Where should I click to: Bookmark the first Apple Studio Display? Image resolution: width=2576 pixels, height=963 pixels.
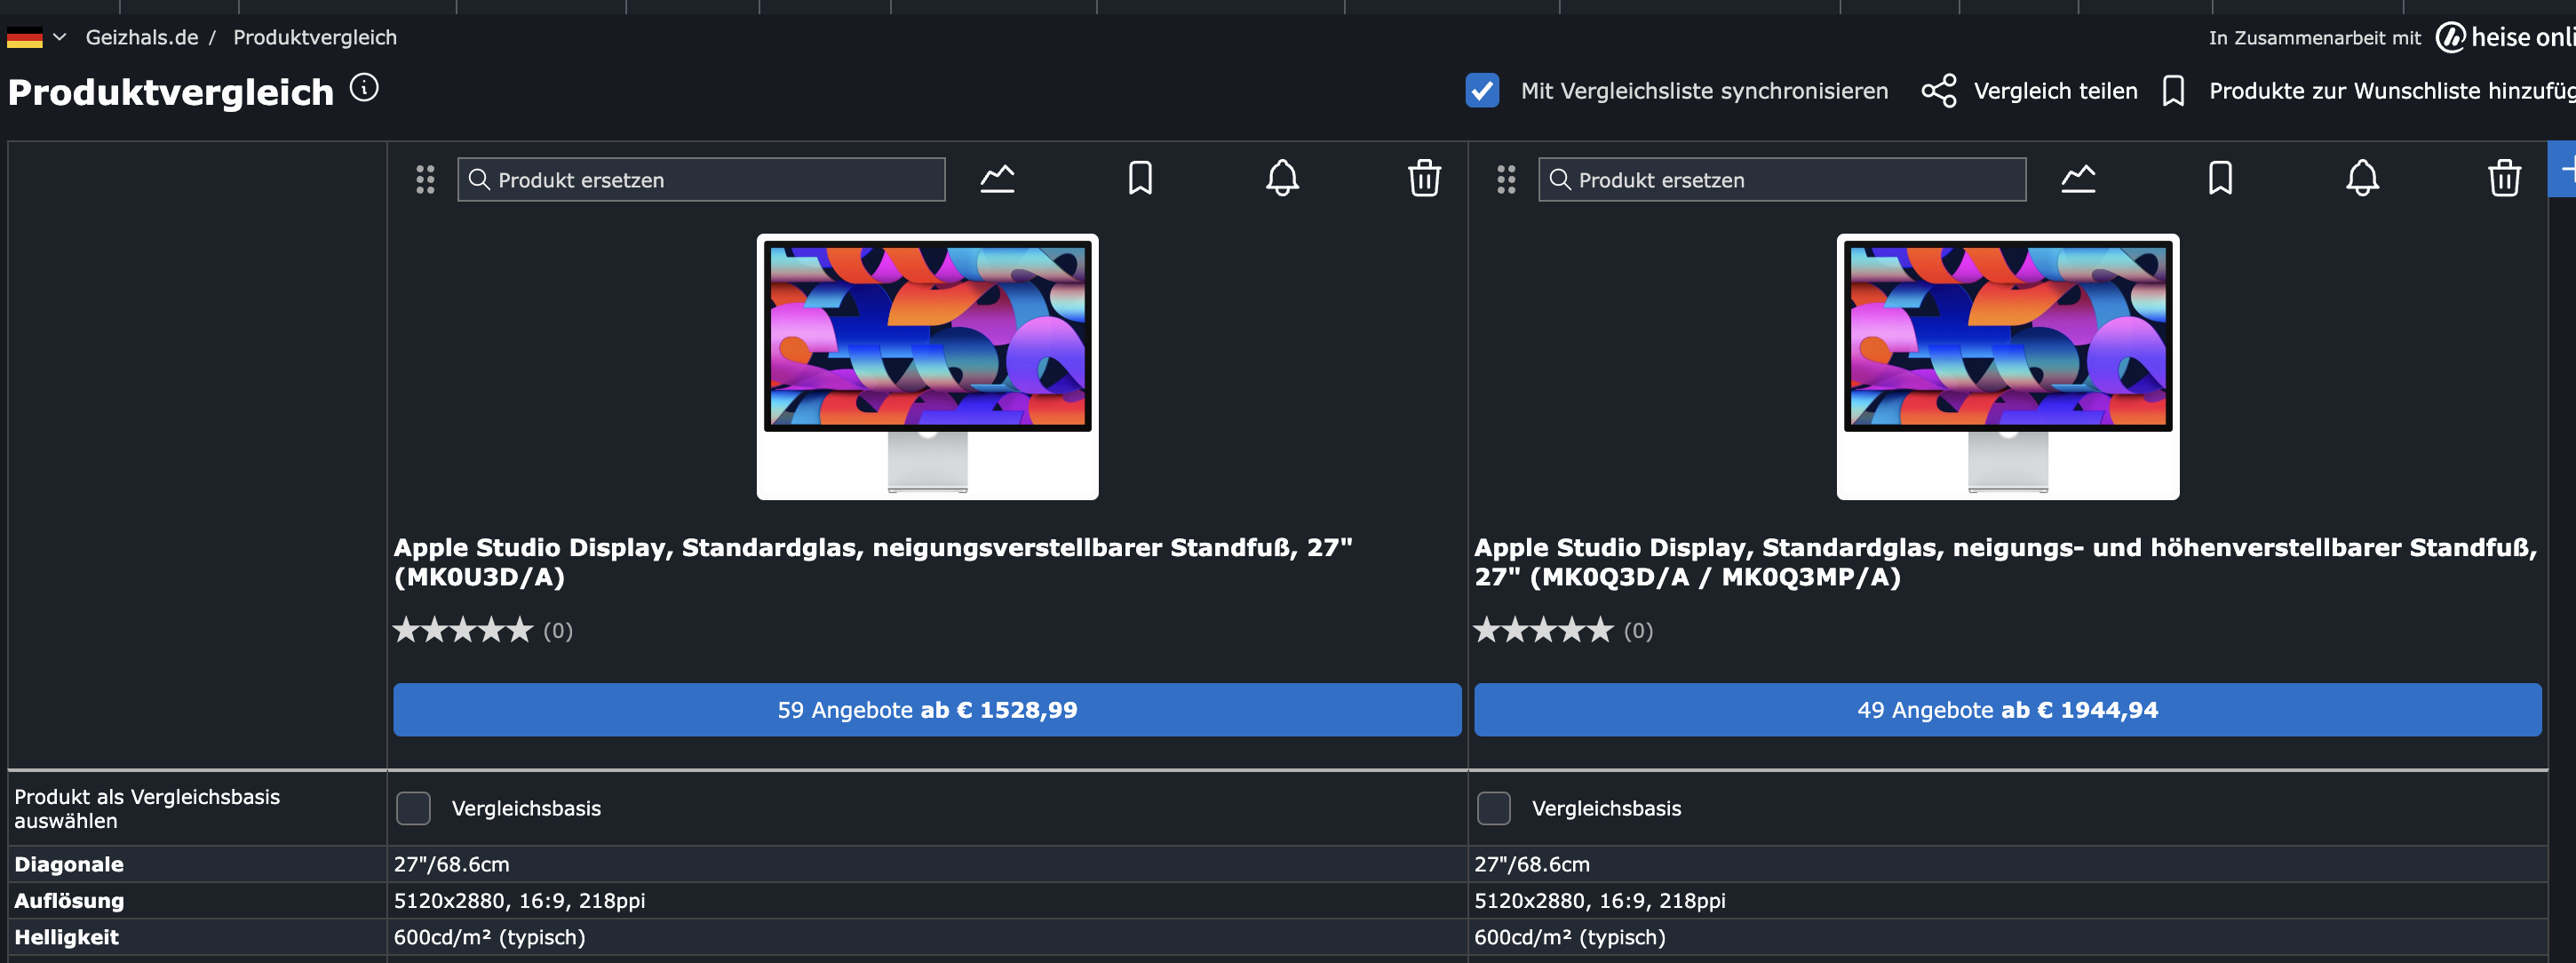(x=1140, y=179)
